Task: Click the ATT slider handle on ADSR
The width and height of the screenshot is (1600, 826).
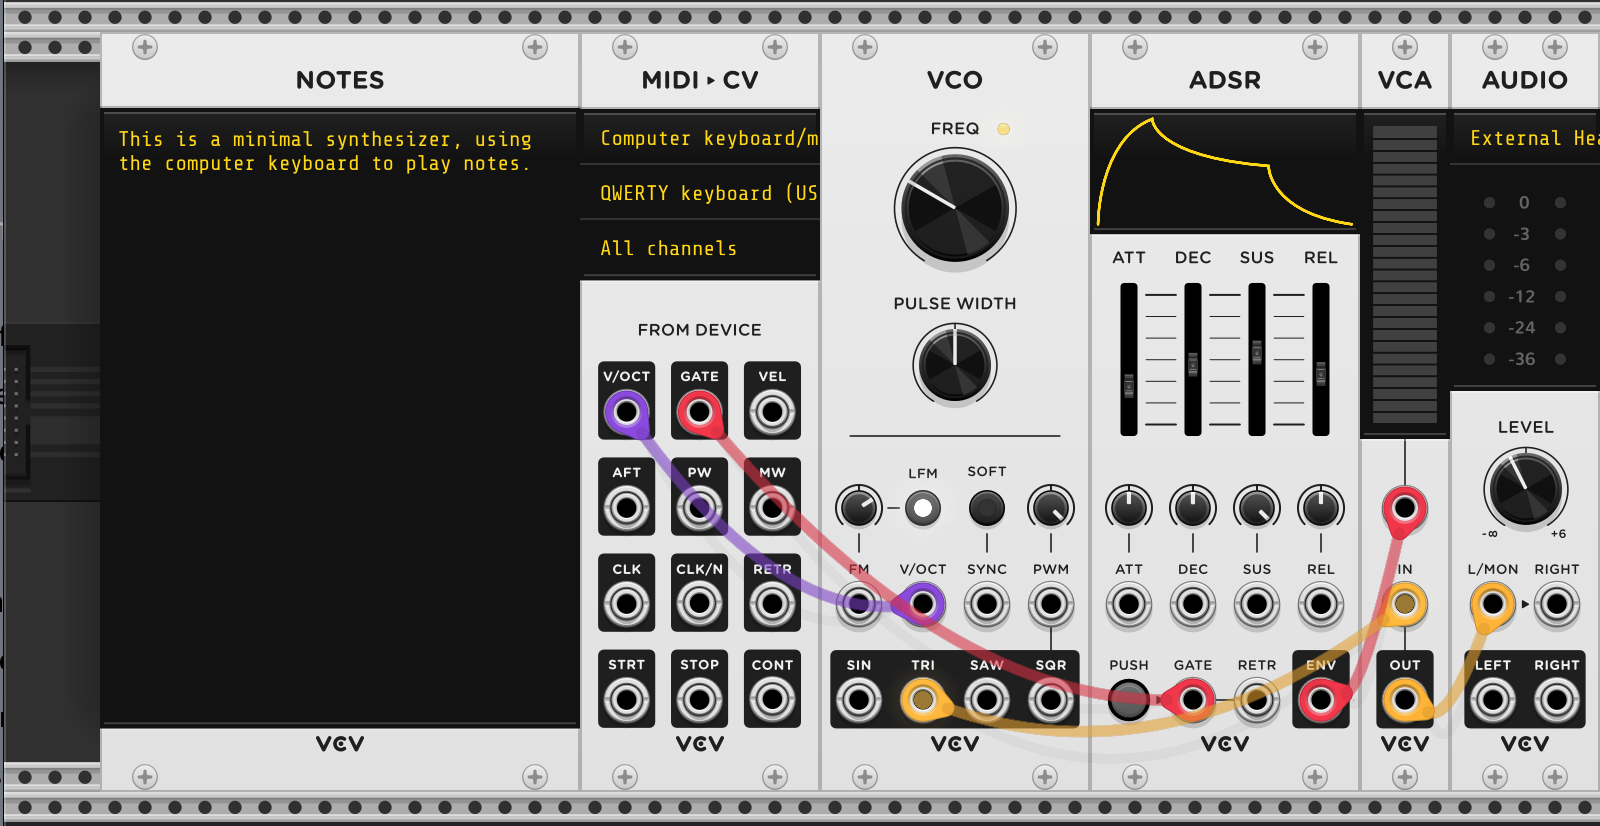Action: click(x=1129, y=385)
